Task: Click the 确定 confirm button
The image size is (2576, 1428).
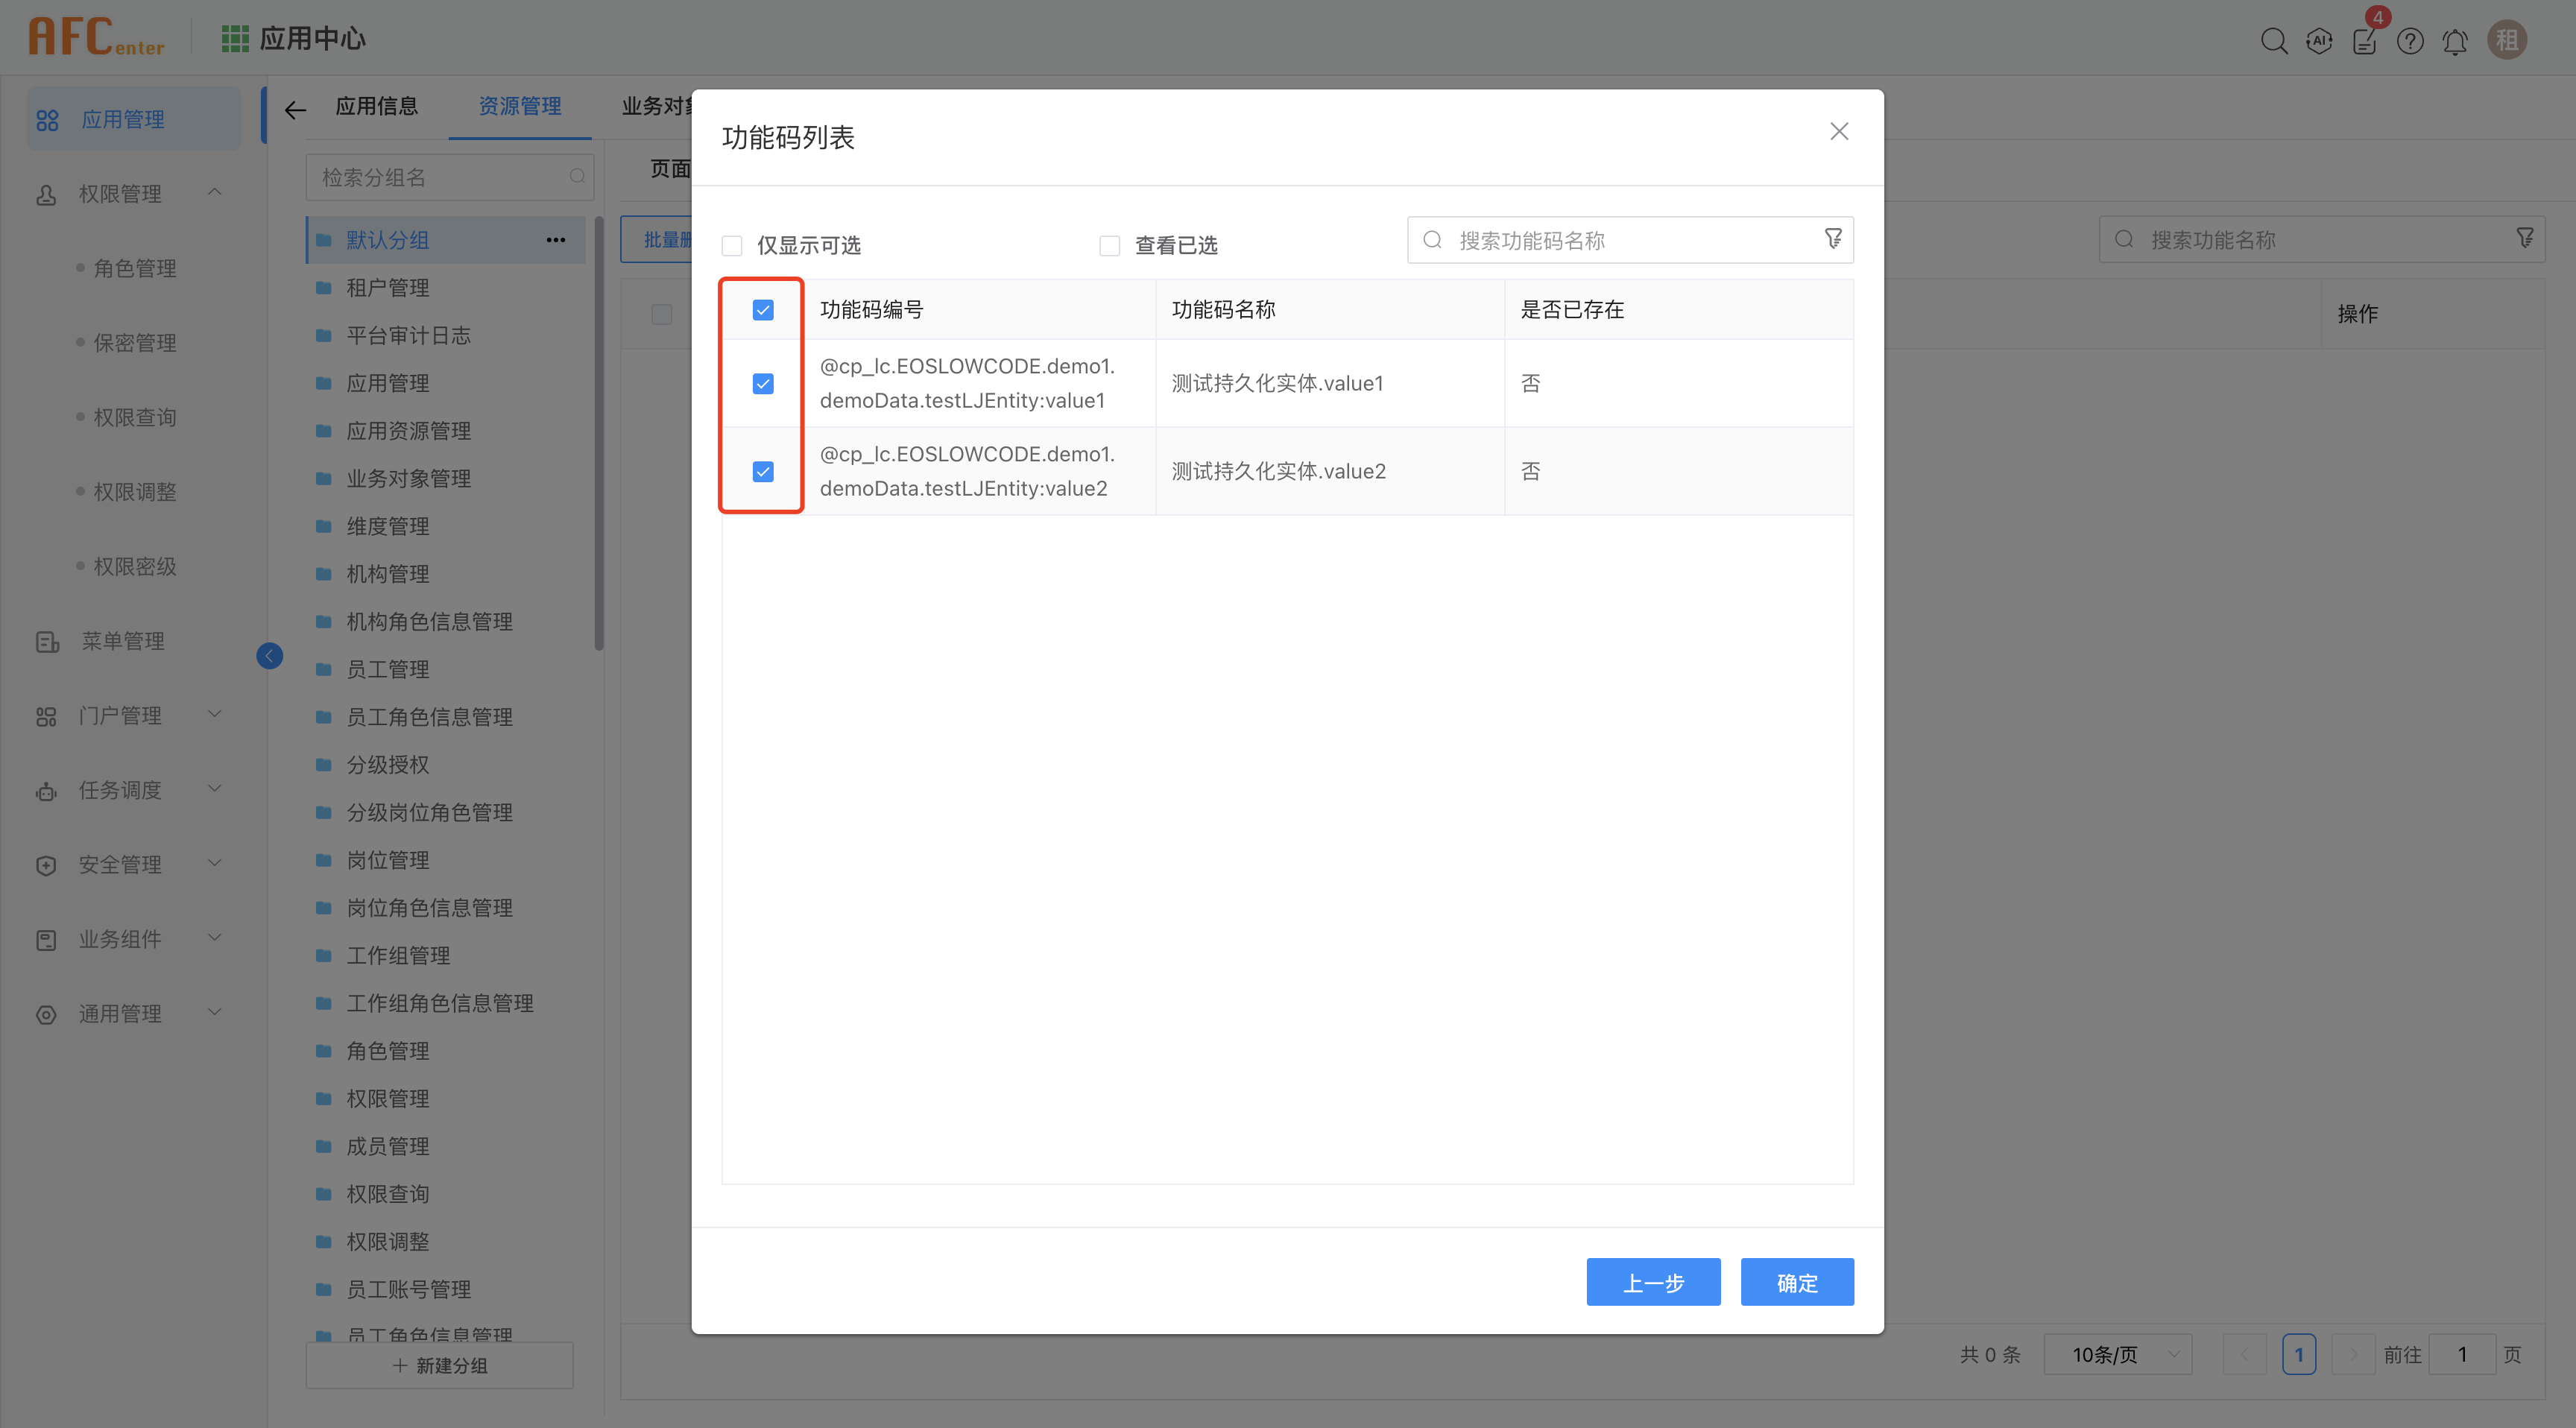Action: 1796,1282
